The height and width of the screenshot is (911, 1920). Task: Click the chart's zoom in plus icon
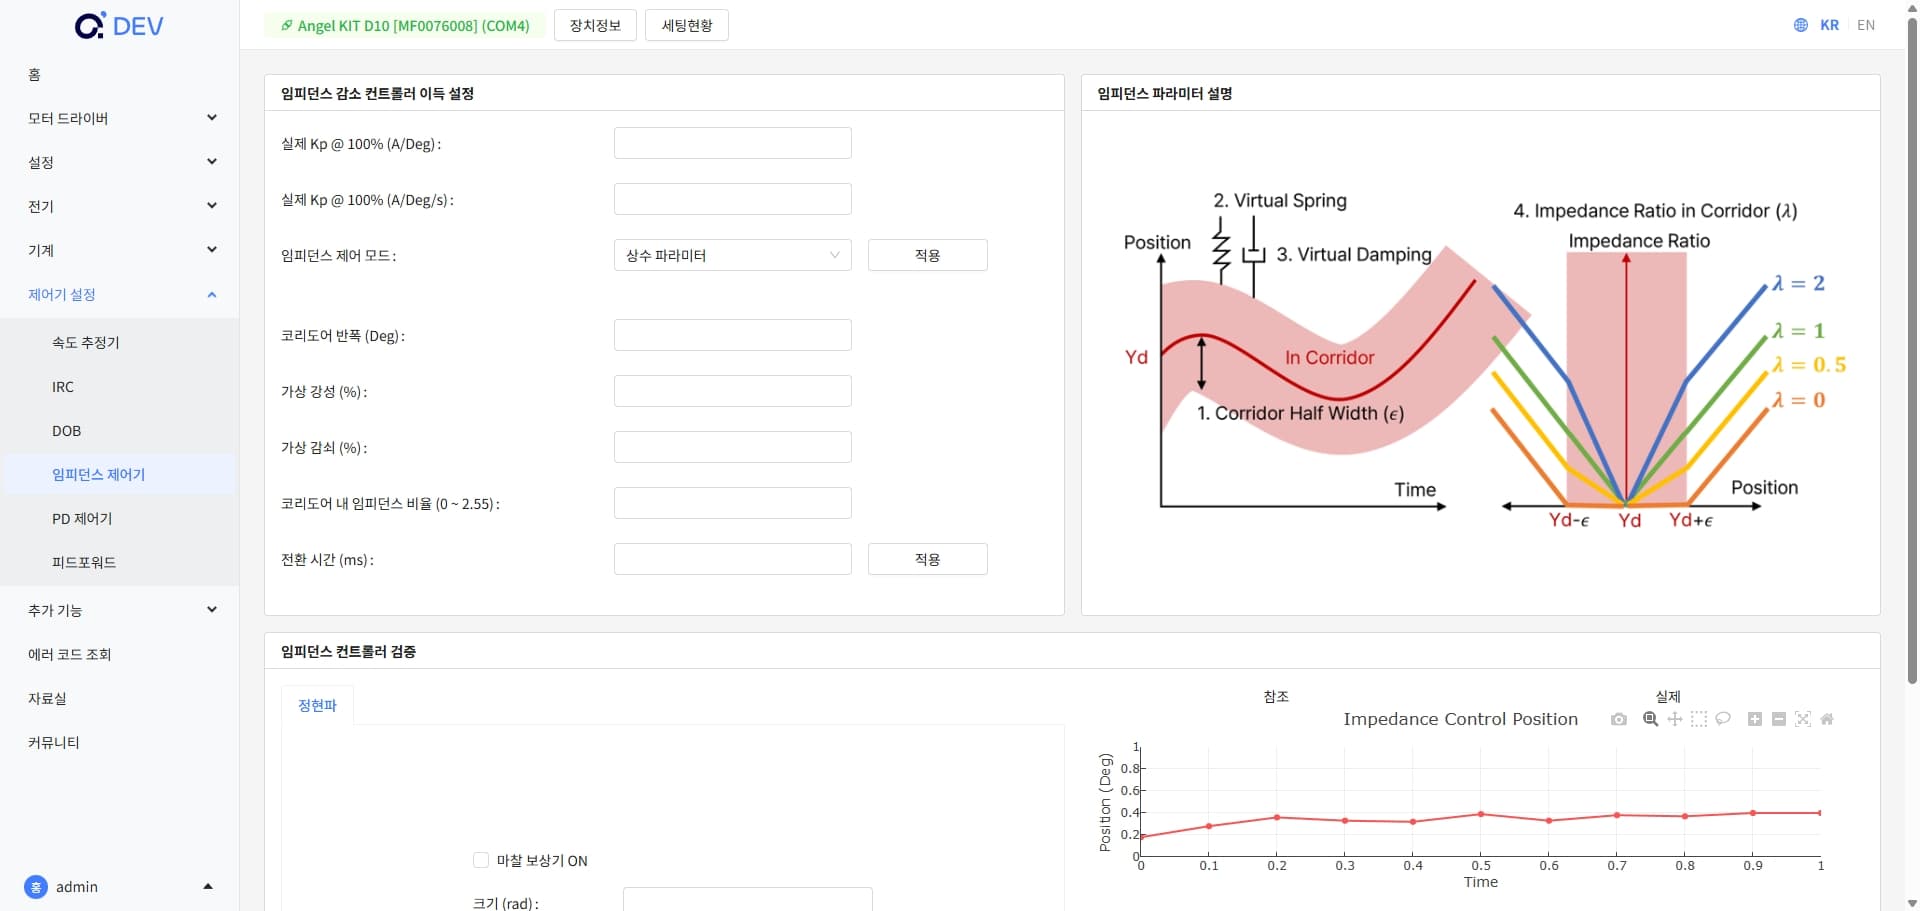click(x=1755, y=719)
